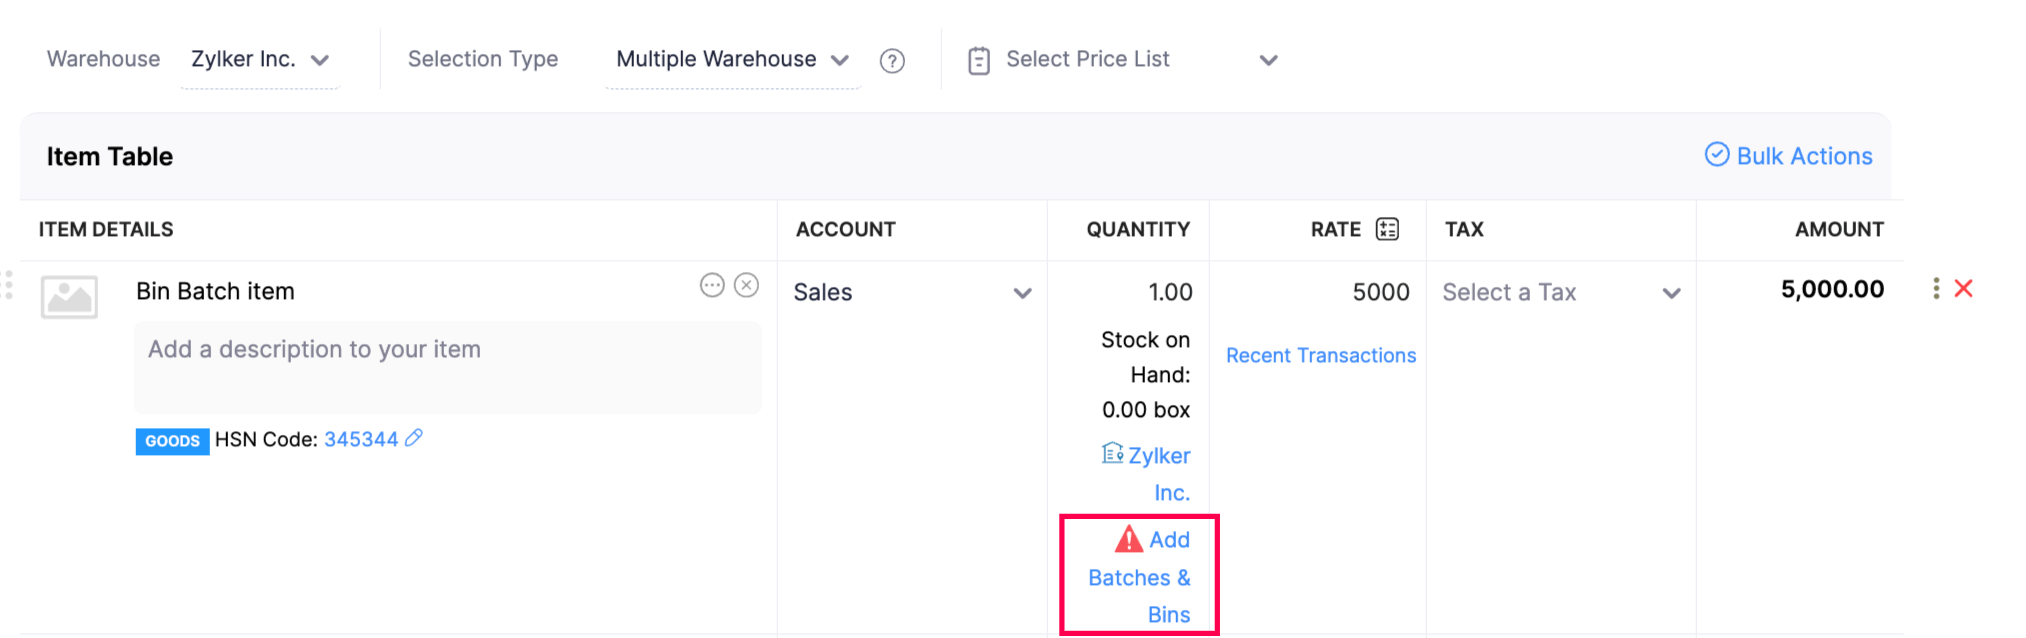2026x638 pixels.
Task: Click the rate calculator icon in RATE header
Action: [1387, 229]
